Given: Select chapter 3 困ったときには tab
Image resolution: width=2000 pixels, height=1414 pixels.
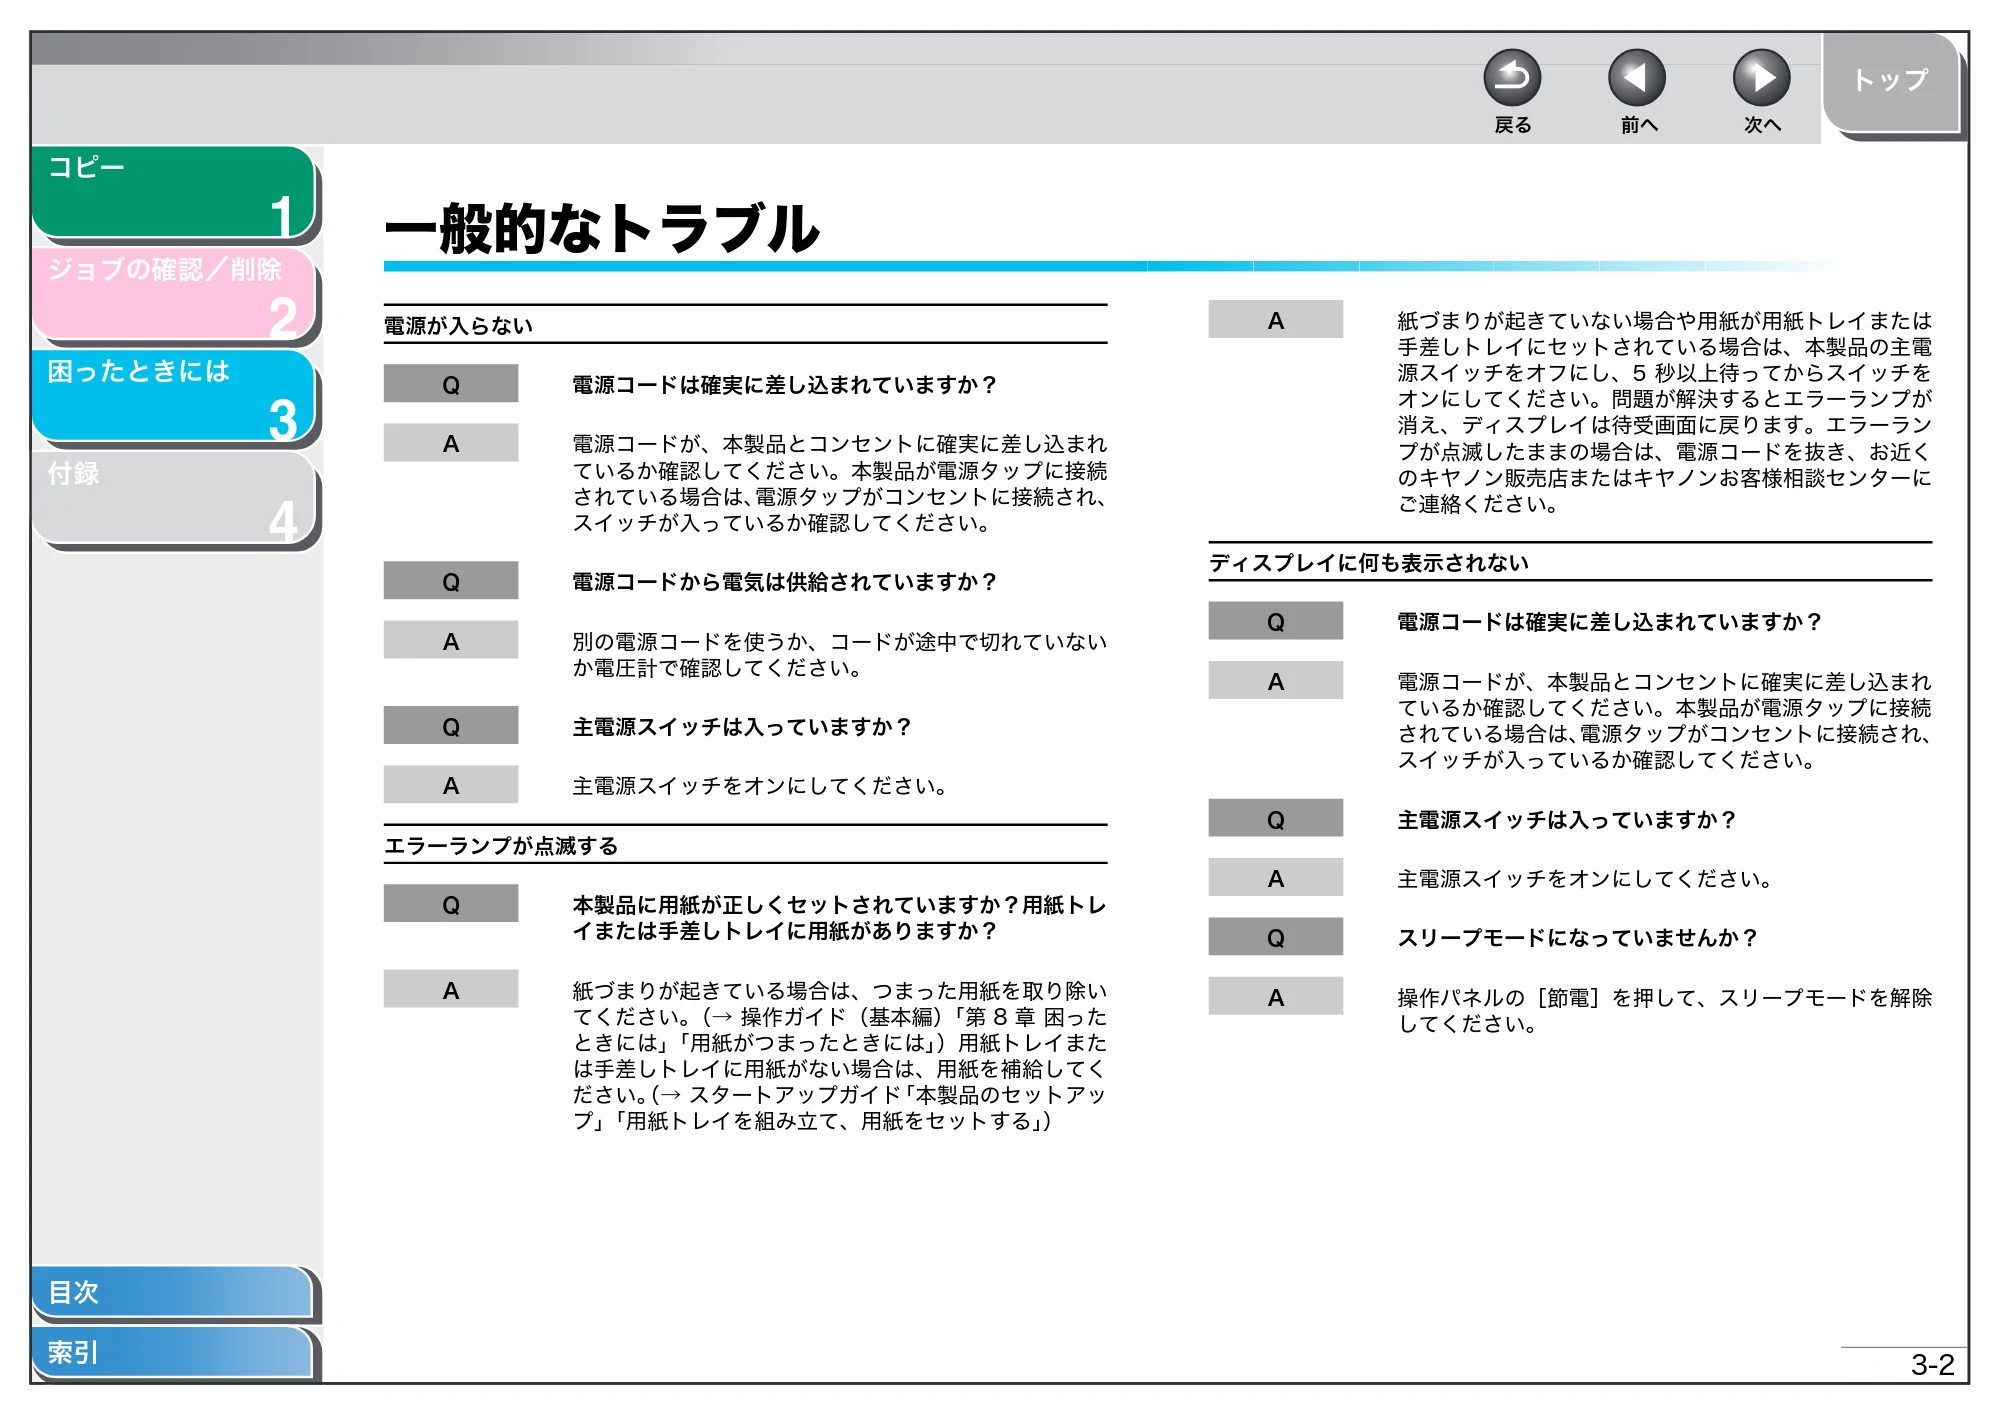Looking at the screenshot, I should pos(174,397).
